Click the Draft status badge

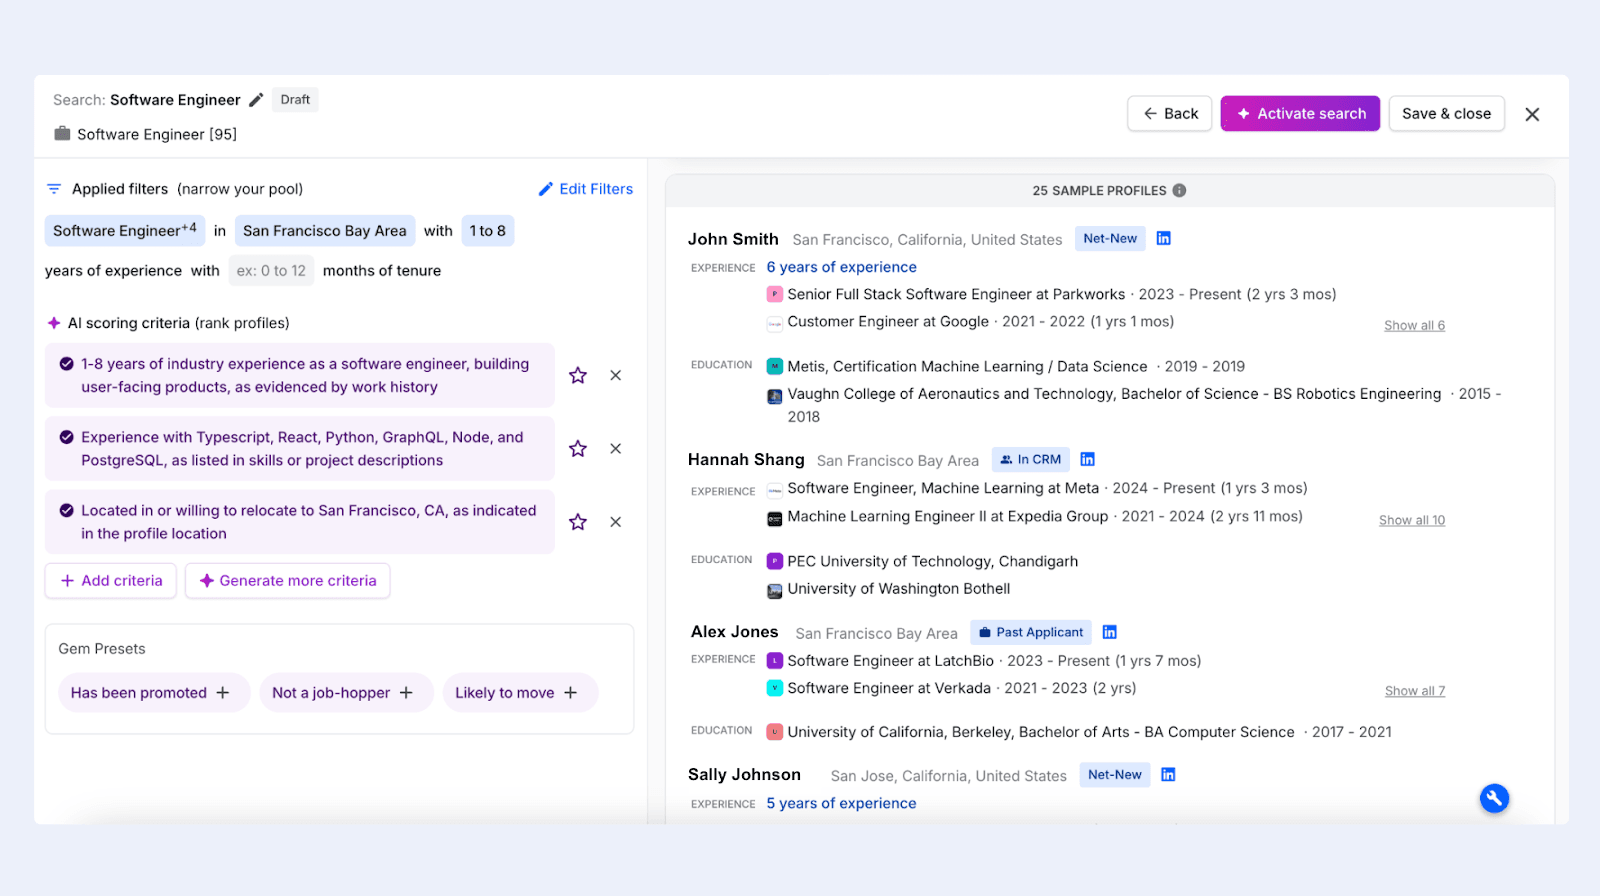295,100
